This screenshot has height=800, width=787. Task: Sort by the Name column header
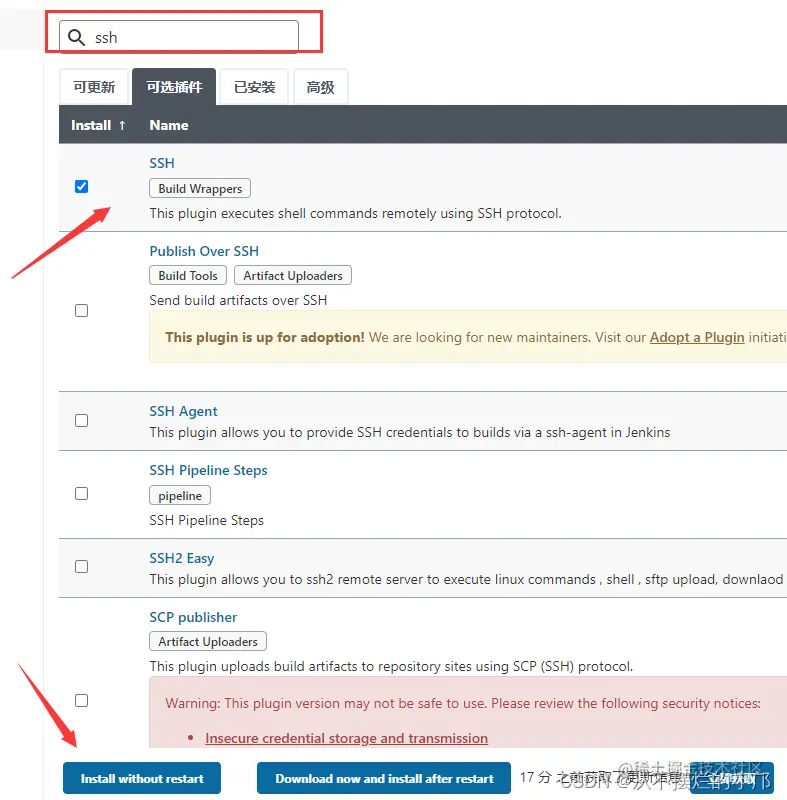click(x=169, y=125)
